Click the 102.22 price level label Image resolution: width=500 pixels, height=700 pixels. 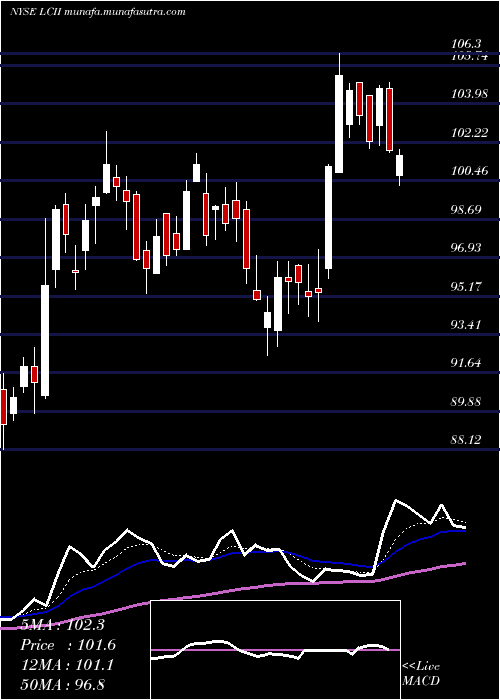click(x=470, y=133)
